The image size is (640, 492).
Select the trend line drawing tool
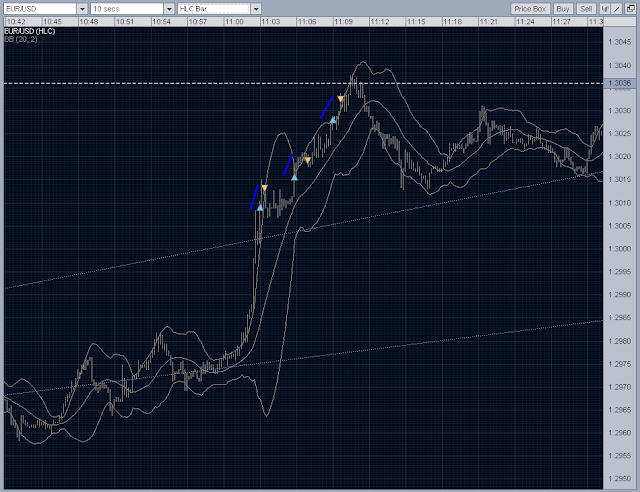click(617, 9)
